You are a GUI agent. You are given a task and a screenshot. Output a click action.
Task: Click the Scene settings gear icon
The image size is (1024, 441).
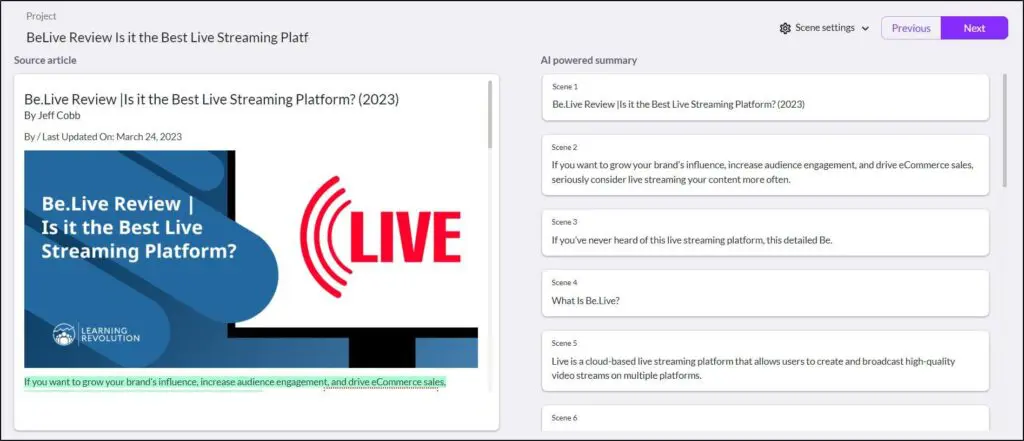(785, 28)
